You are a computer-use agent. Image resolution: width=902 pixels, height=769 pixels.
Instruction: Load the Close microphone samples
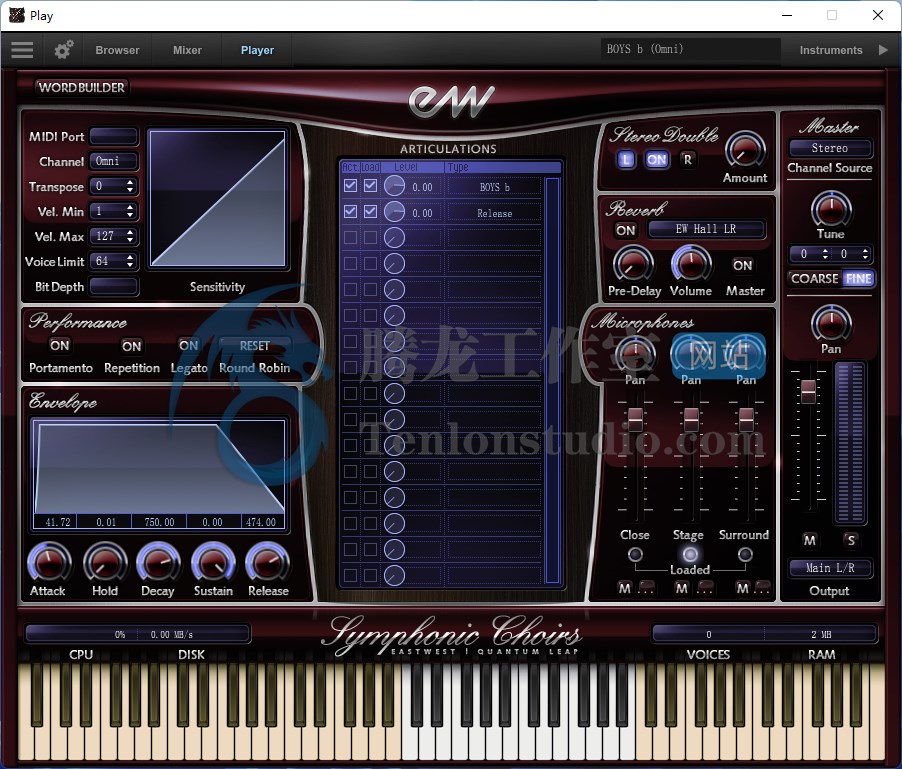tap(635, 554)
